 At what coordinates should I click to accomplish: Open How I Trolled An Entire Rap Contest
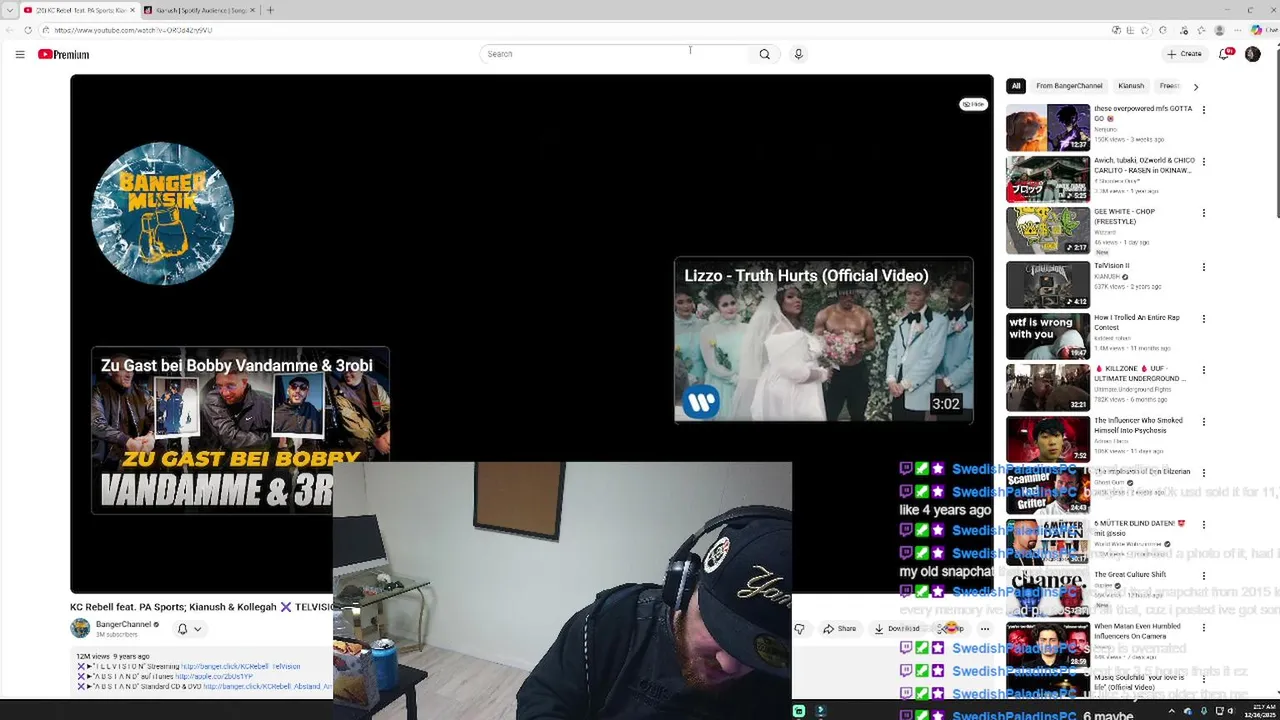[x=1137, y=321]
